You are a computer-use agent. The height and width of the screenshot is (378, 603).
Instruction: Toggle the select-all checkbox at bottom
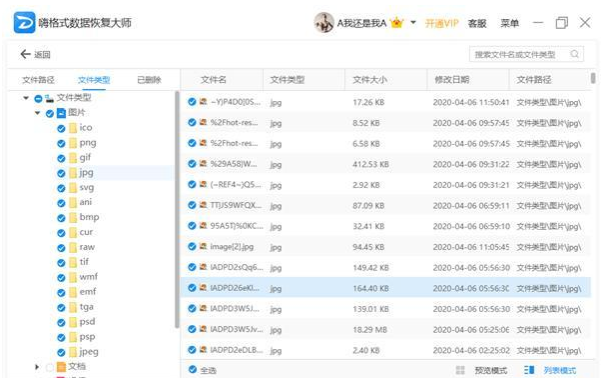tap(193, 370)
